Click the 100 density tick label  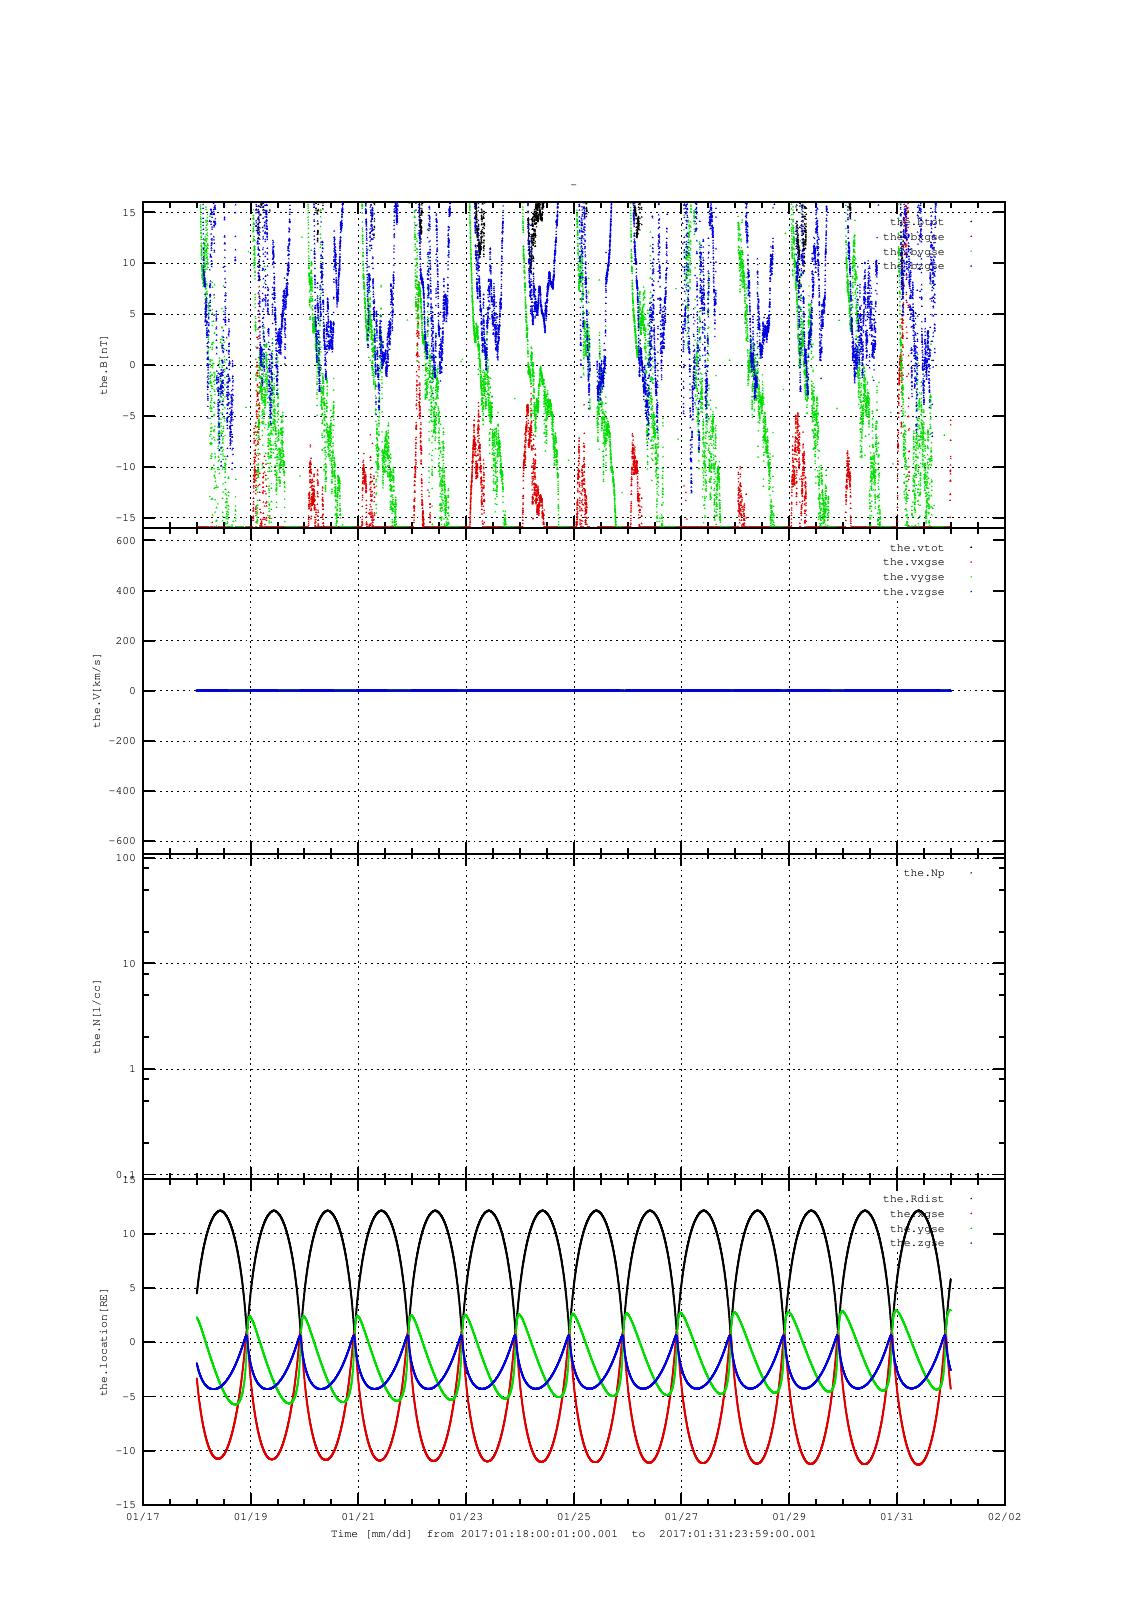point(125,858)
